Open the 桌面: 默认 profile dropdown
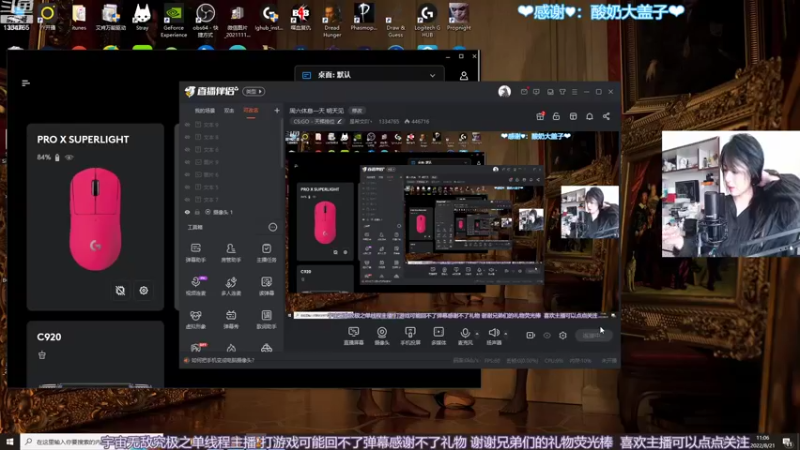Viewport: 800px width, 450px height. [x=369, y=75]
